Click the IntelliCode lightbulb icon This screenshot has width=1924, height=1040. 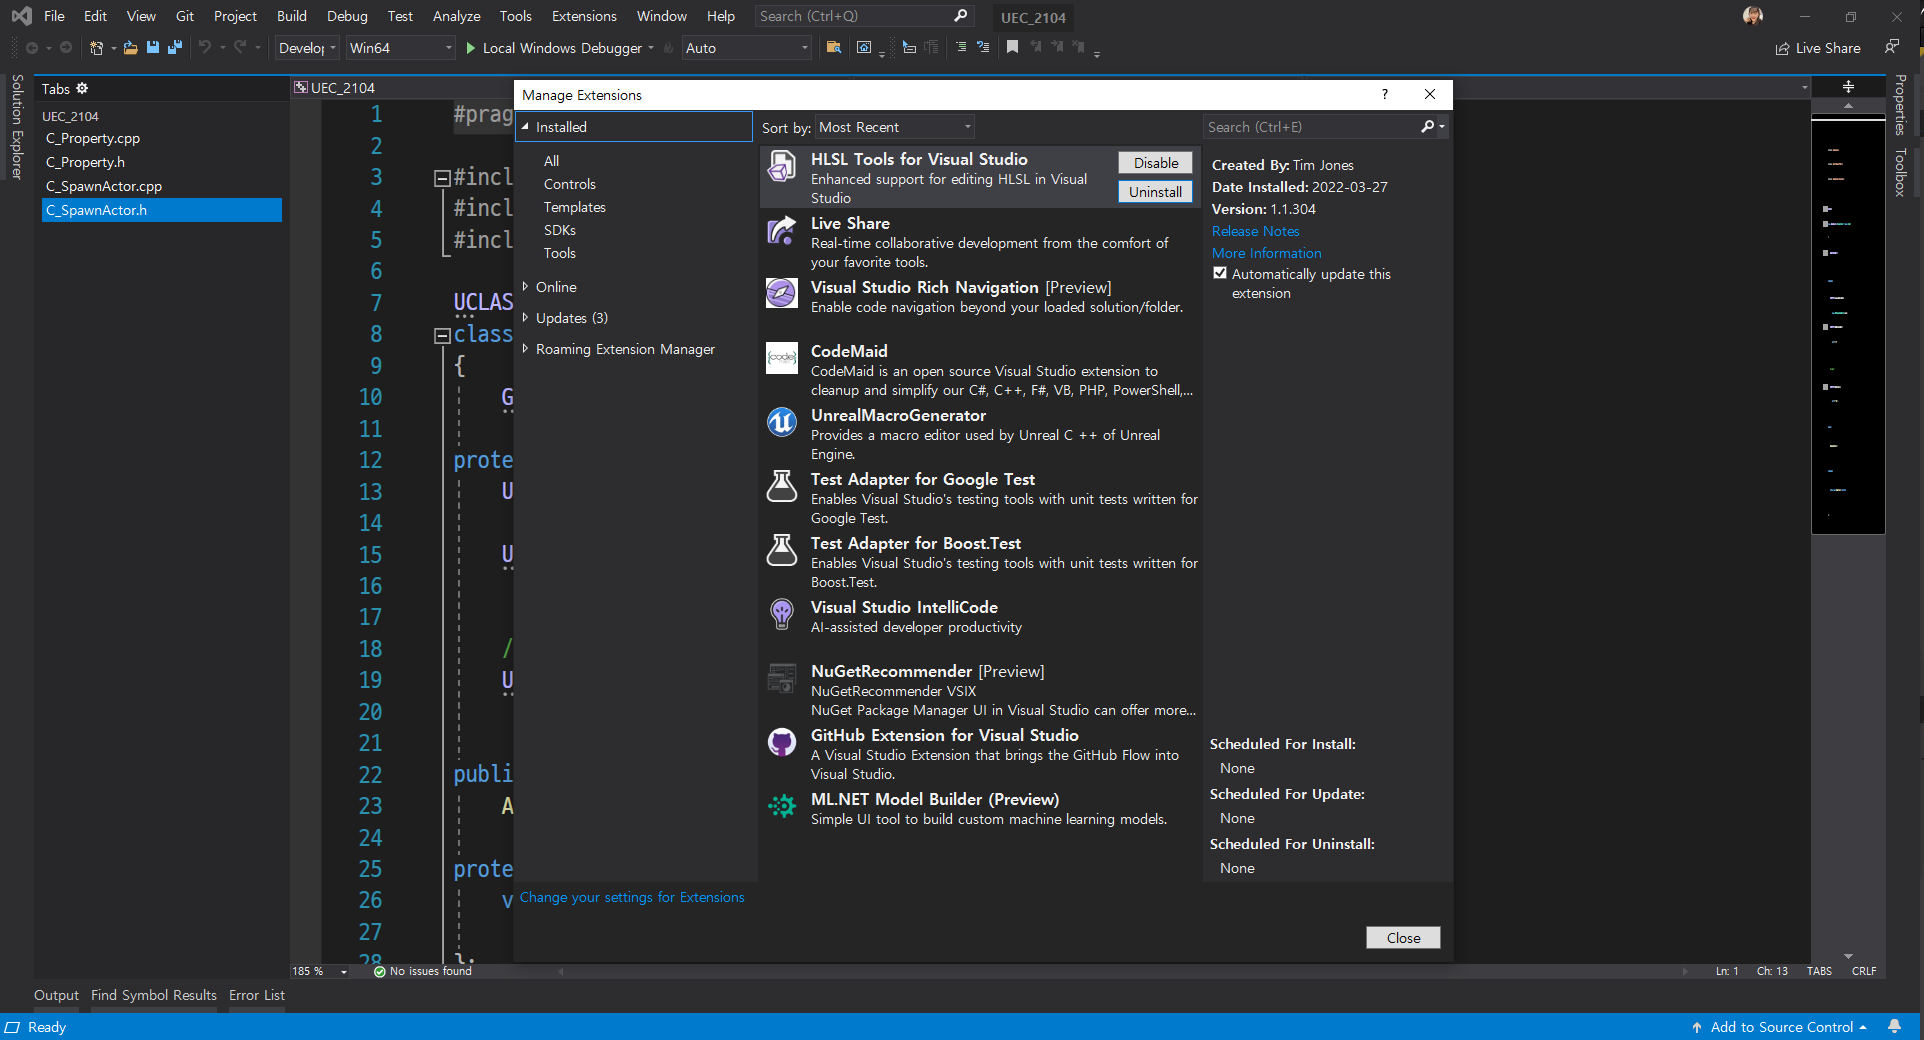point(782,614)
